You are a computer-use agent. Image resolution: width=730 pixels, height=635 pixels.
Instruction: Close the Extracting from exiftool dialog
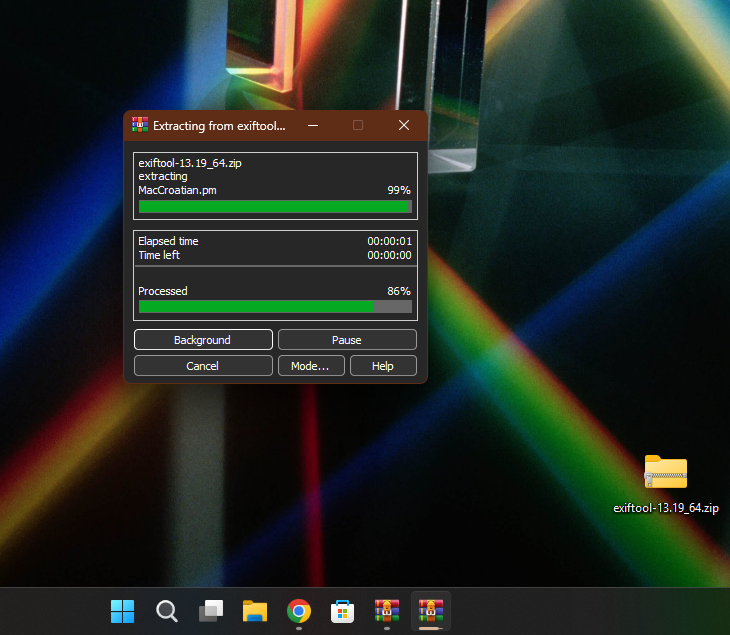404,125
